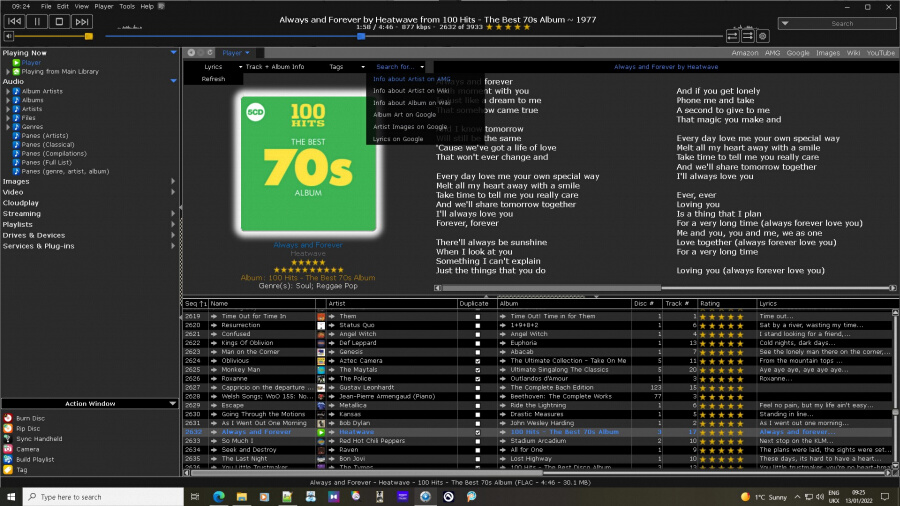This screenshot has height=506, width=900.
Task: Expand the Albums tree node
Action: click(8, 100)
